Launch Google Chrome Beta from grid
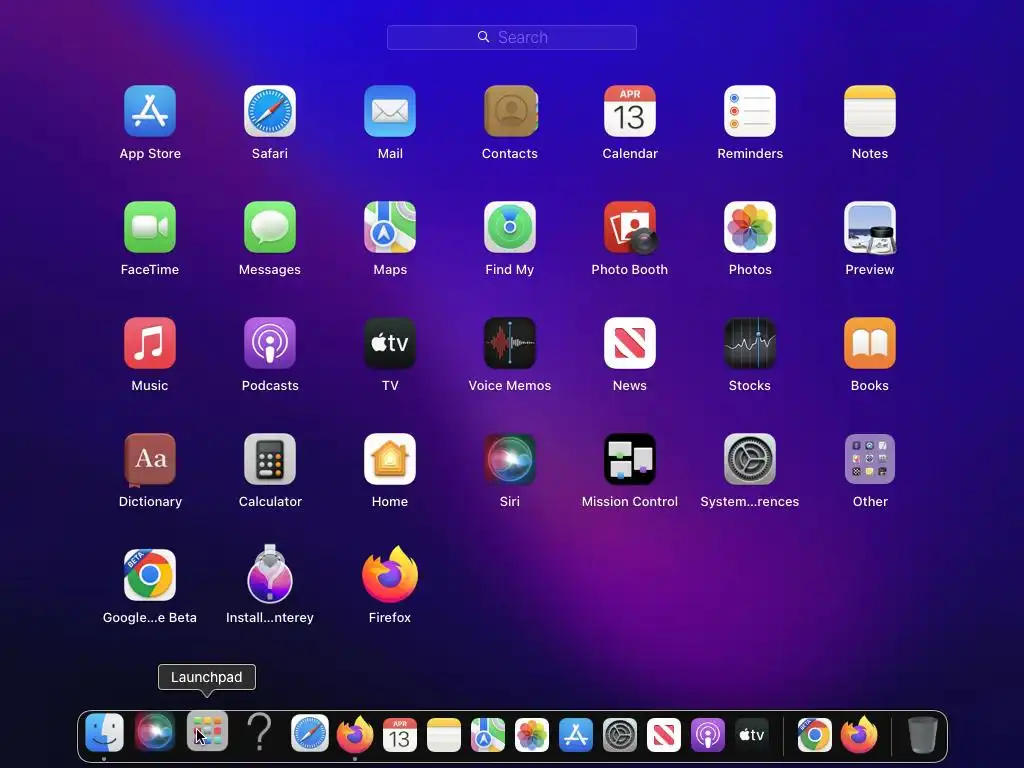1024x768 pixels. pos(150,575)
